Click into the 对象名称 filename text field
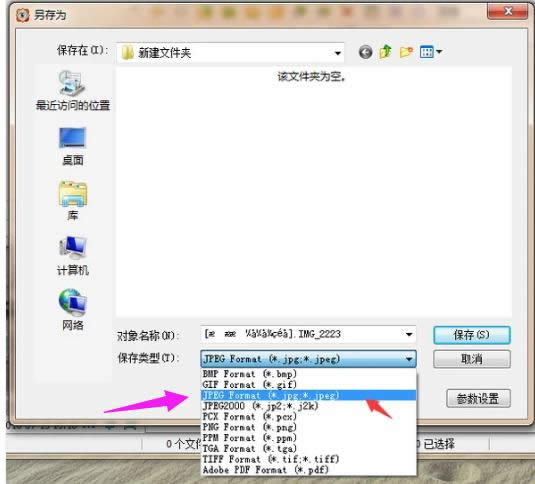 (302, 334)
